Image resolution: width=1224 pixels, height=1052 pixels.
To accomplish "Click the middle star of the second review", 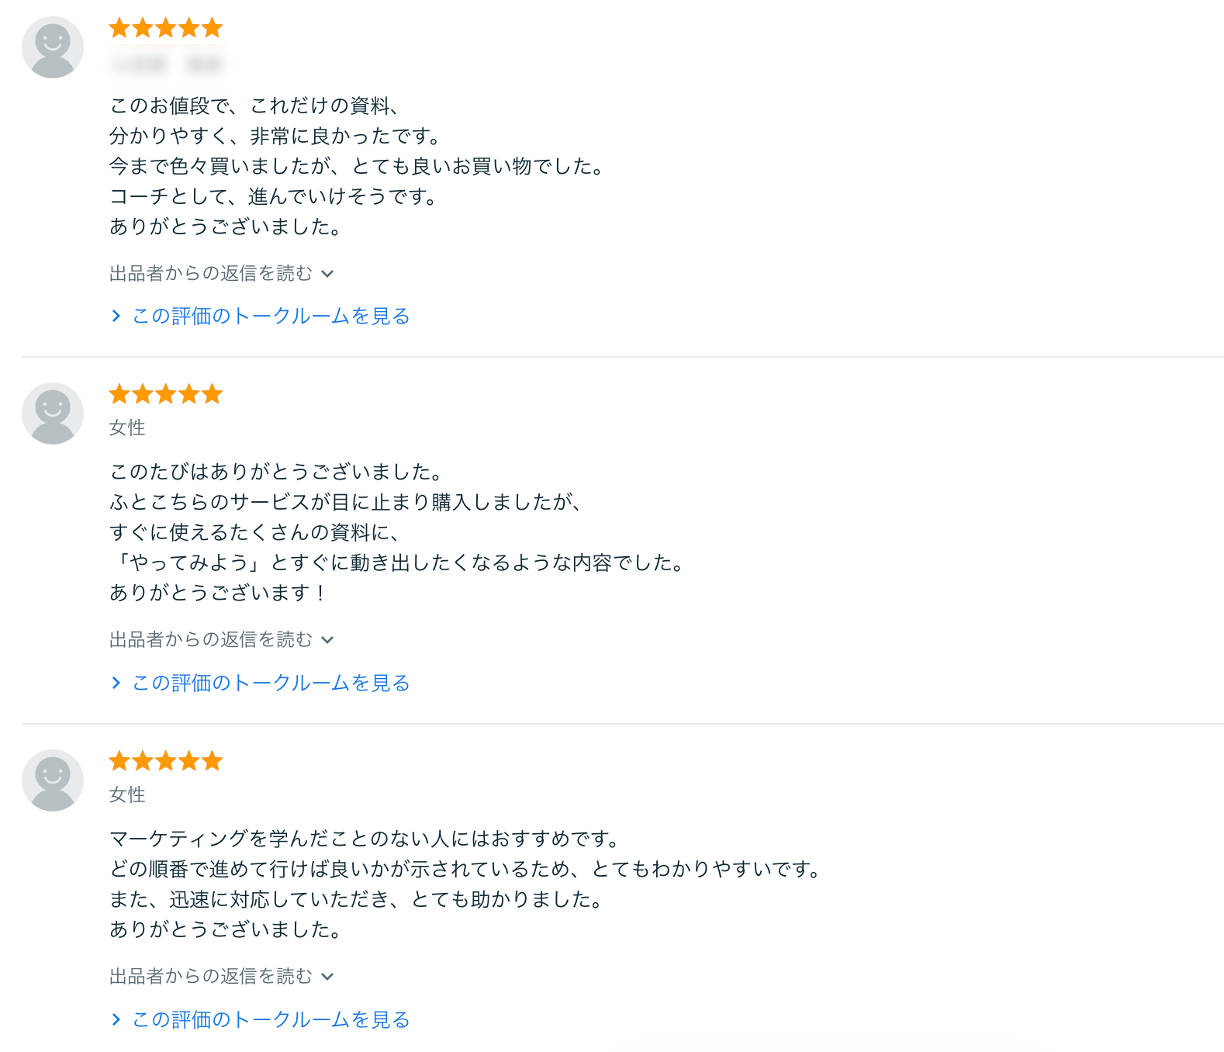I will [166, 393].
